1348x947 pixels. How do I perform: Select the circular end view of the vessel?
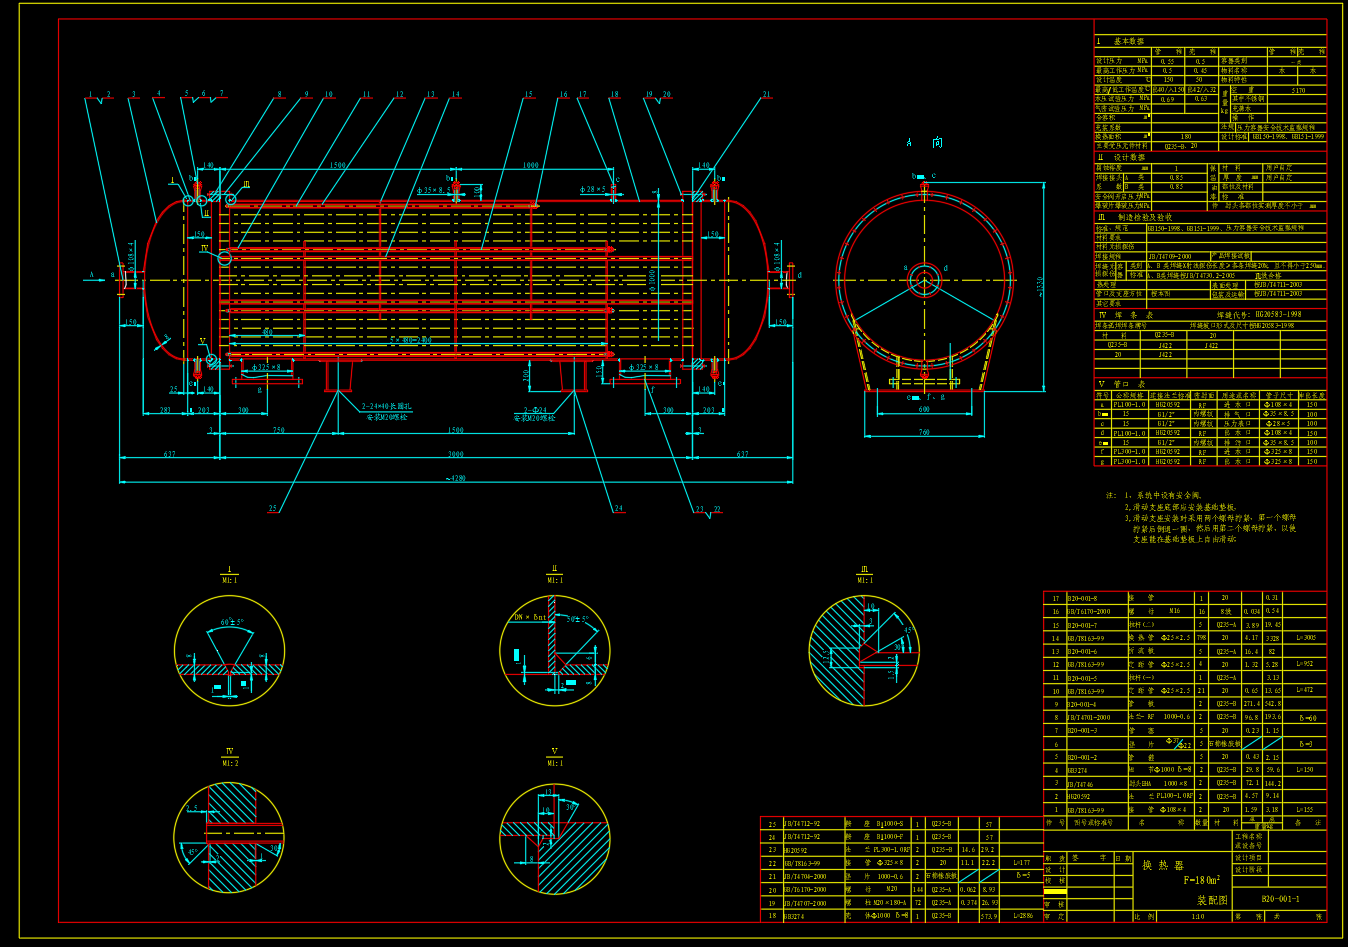923,276
